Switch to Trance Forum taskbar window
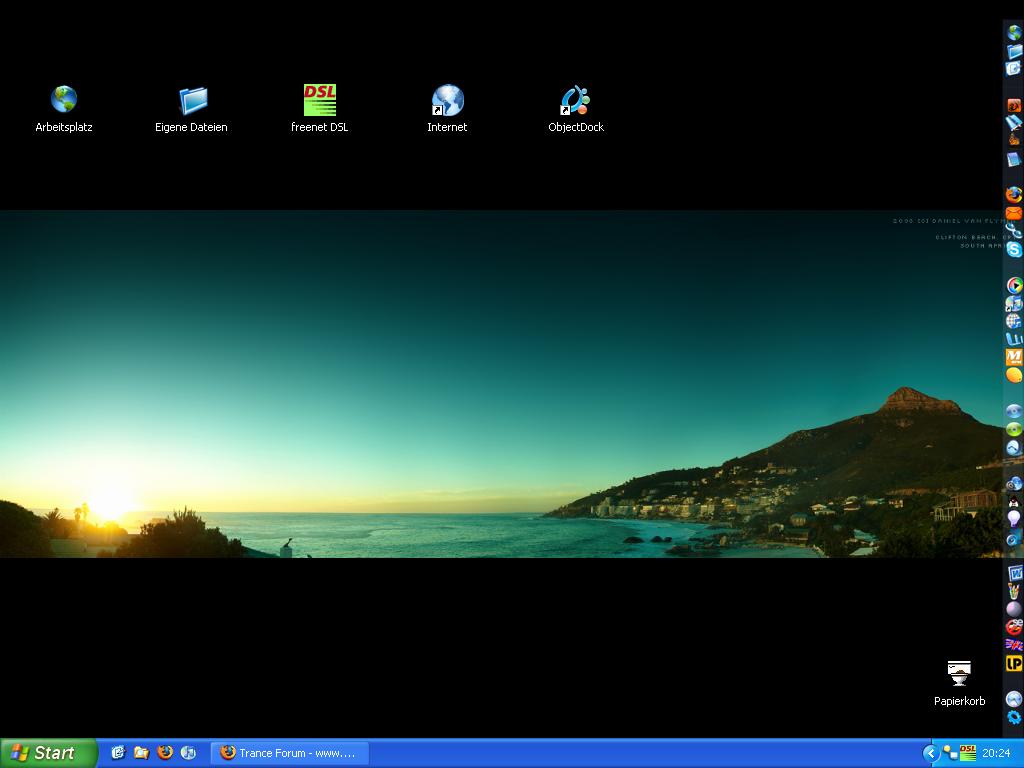Screen dimensions: 1024x768 pyautogui.click(x=289, y=753)
